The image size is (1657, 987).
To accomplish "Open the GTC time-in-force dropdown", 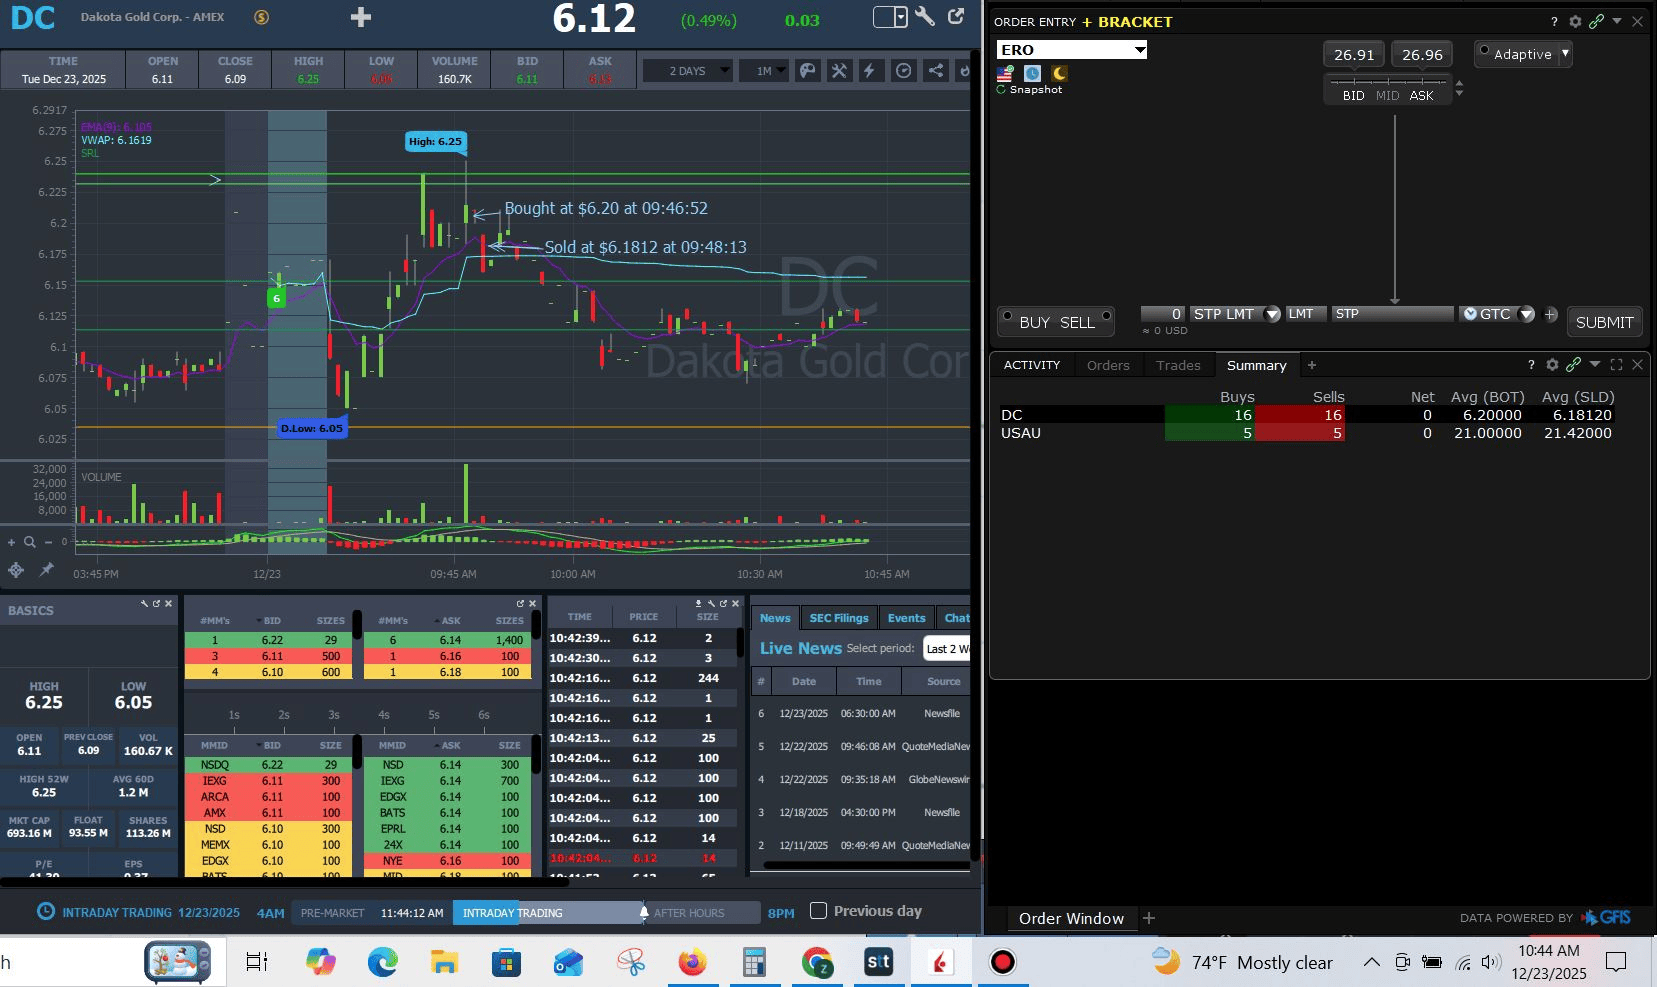I will pos(1526,314).
